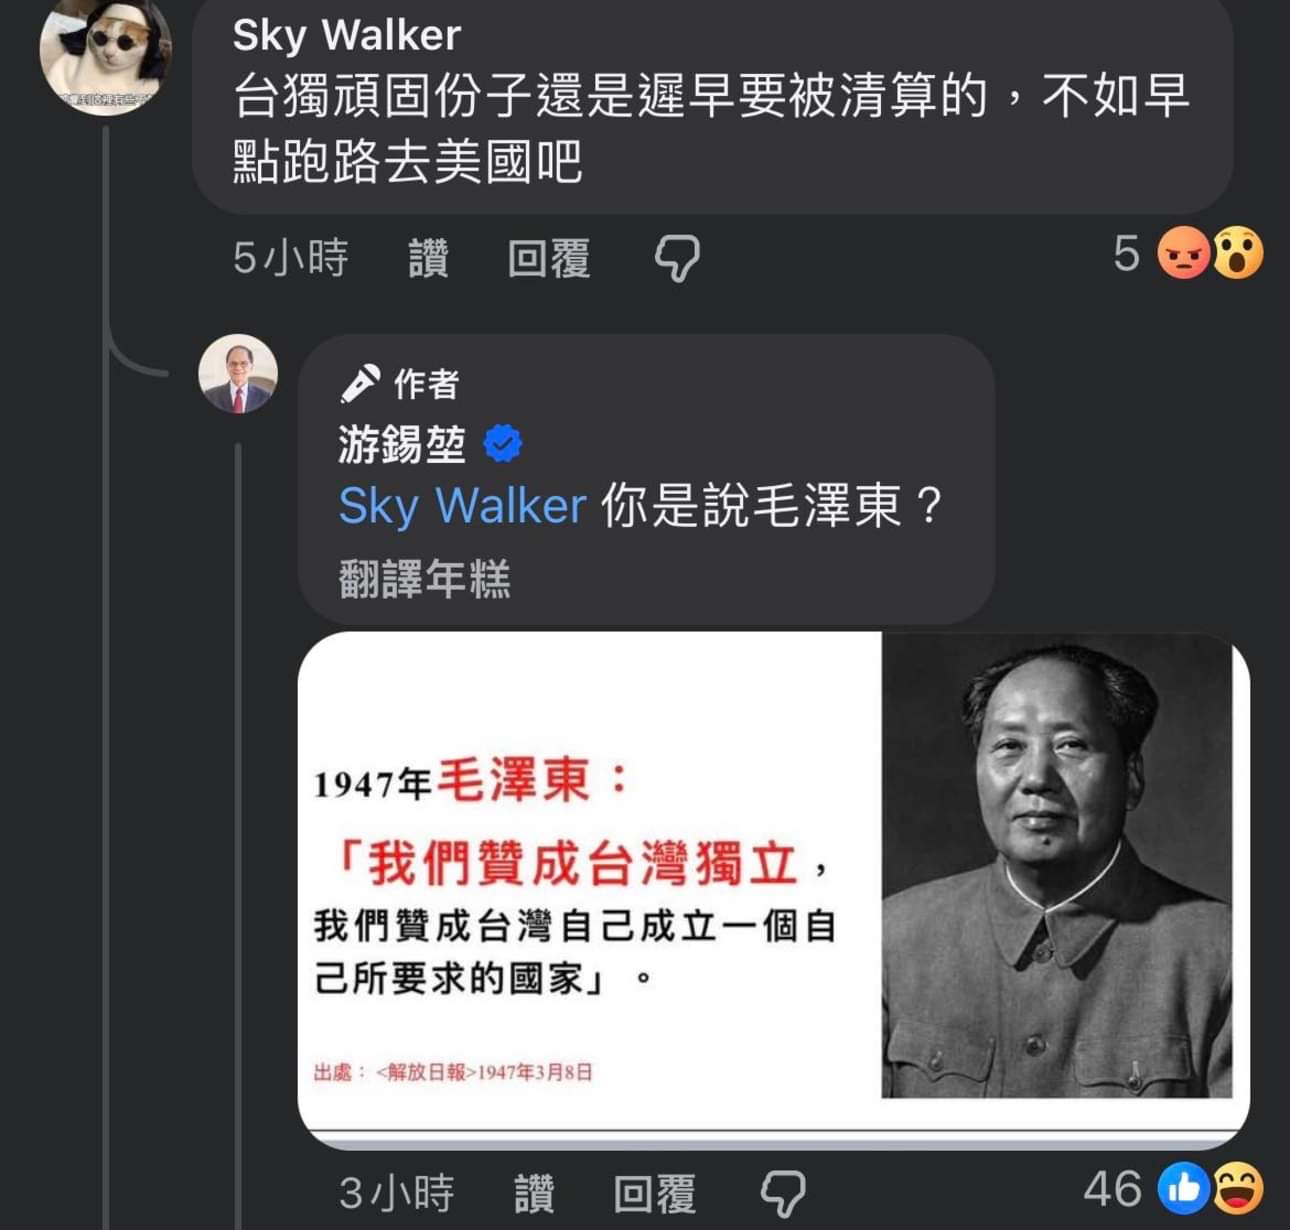Click the 5小時 timestamp on first comment
Screen dimensions: 1290x1230
pos(290,258)
